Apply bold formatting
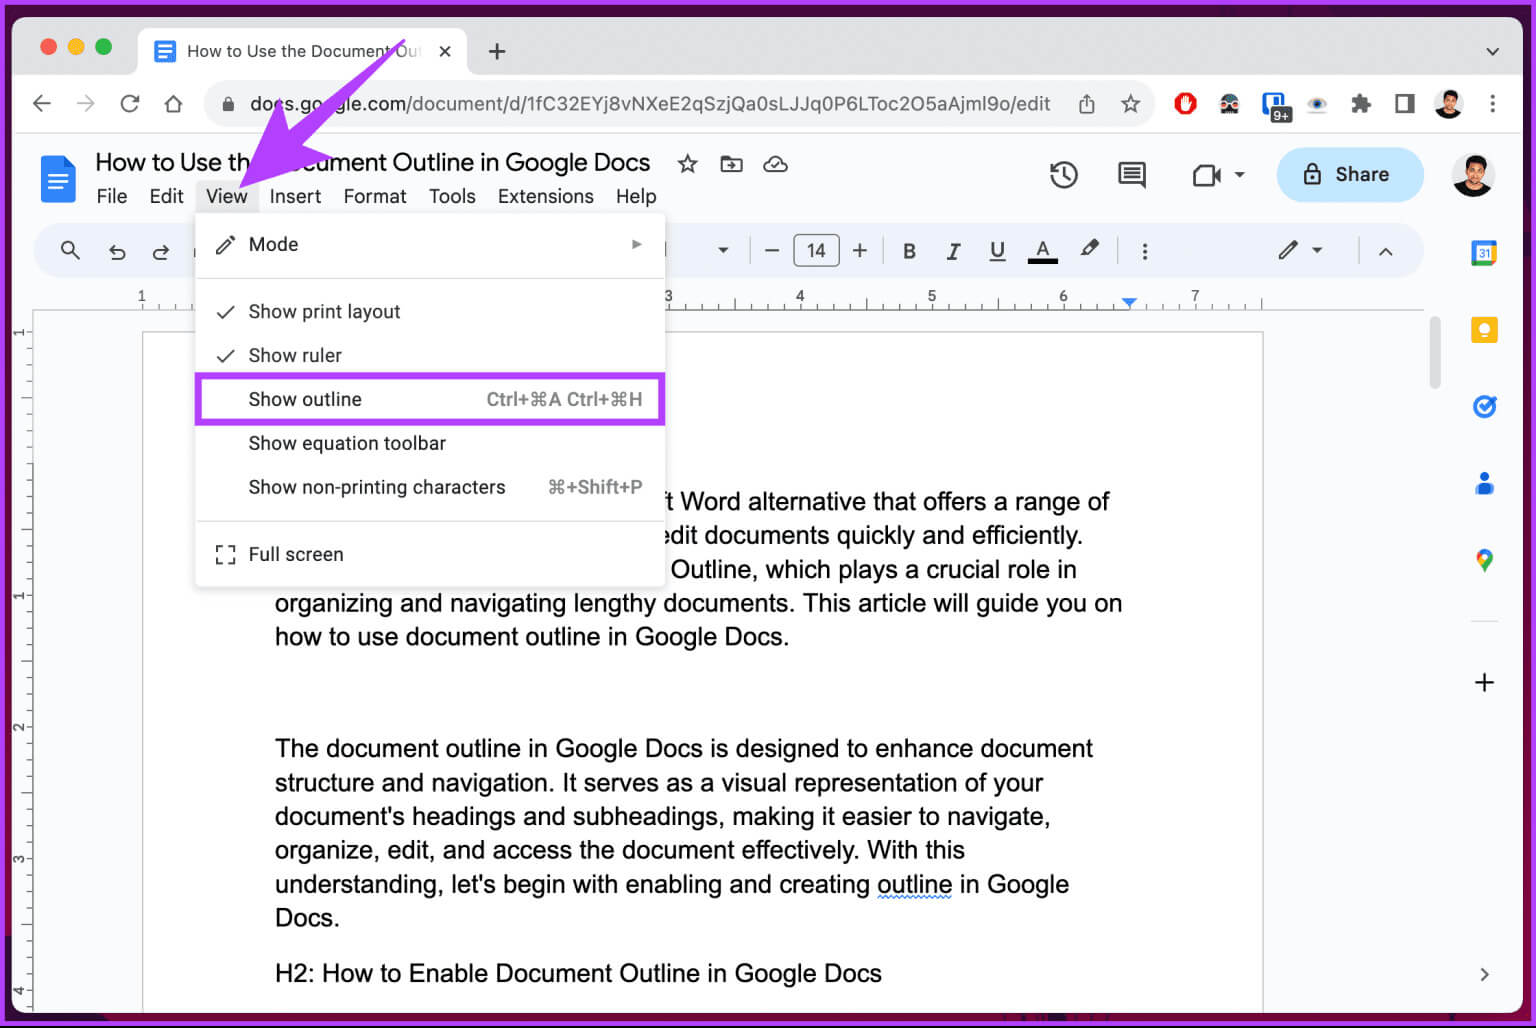Viewport: 1536px width, 1028px height. [909, 251]
